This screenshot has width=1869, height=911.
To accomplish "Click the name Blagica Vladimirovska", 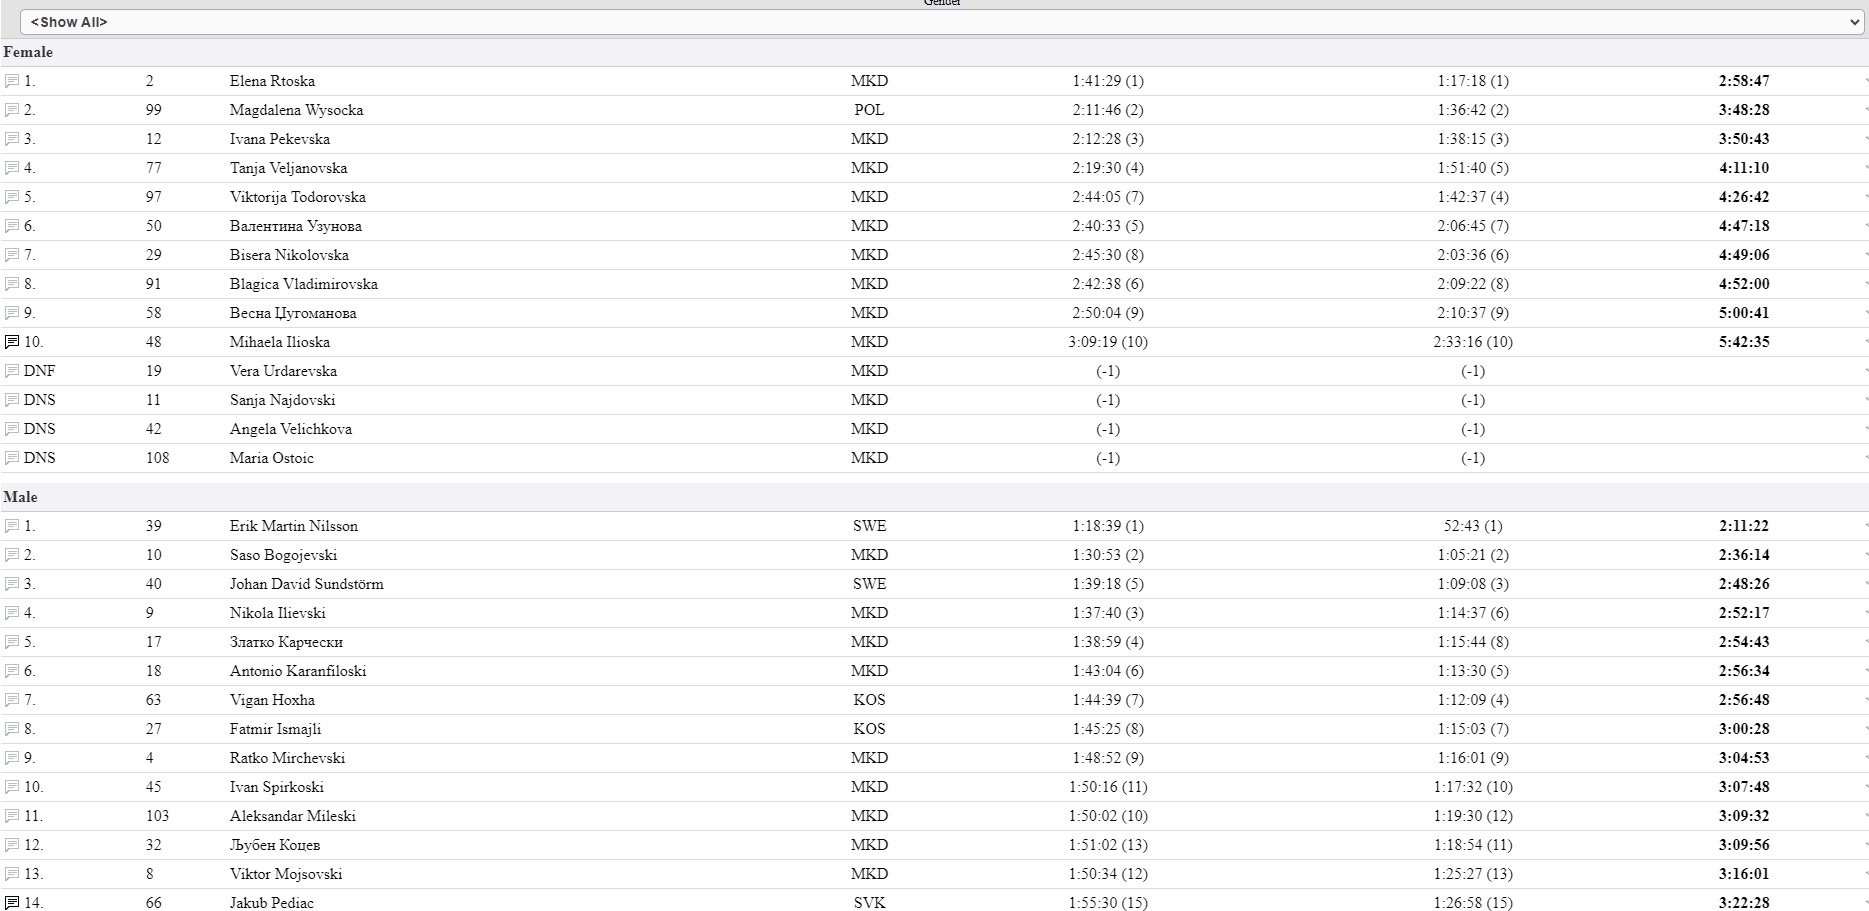I will tap(303, 284).
